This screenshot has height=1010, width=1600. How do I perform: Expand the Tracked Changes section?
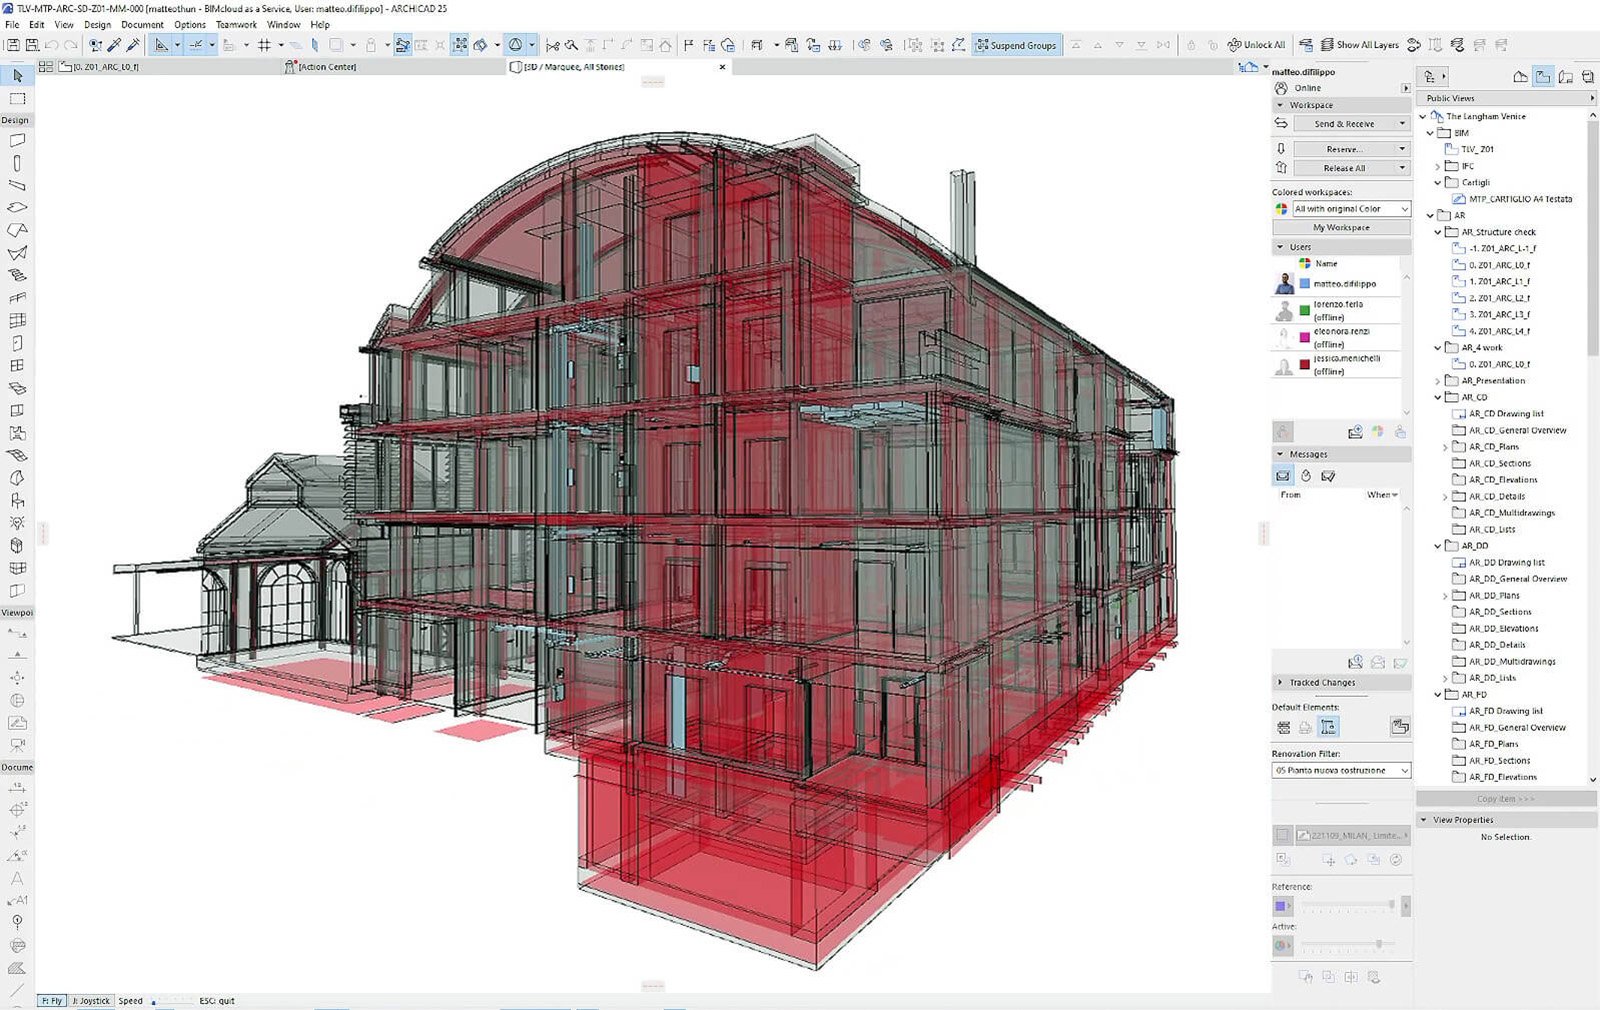tap(1322, 683)
